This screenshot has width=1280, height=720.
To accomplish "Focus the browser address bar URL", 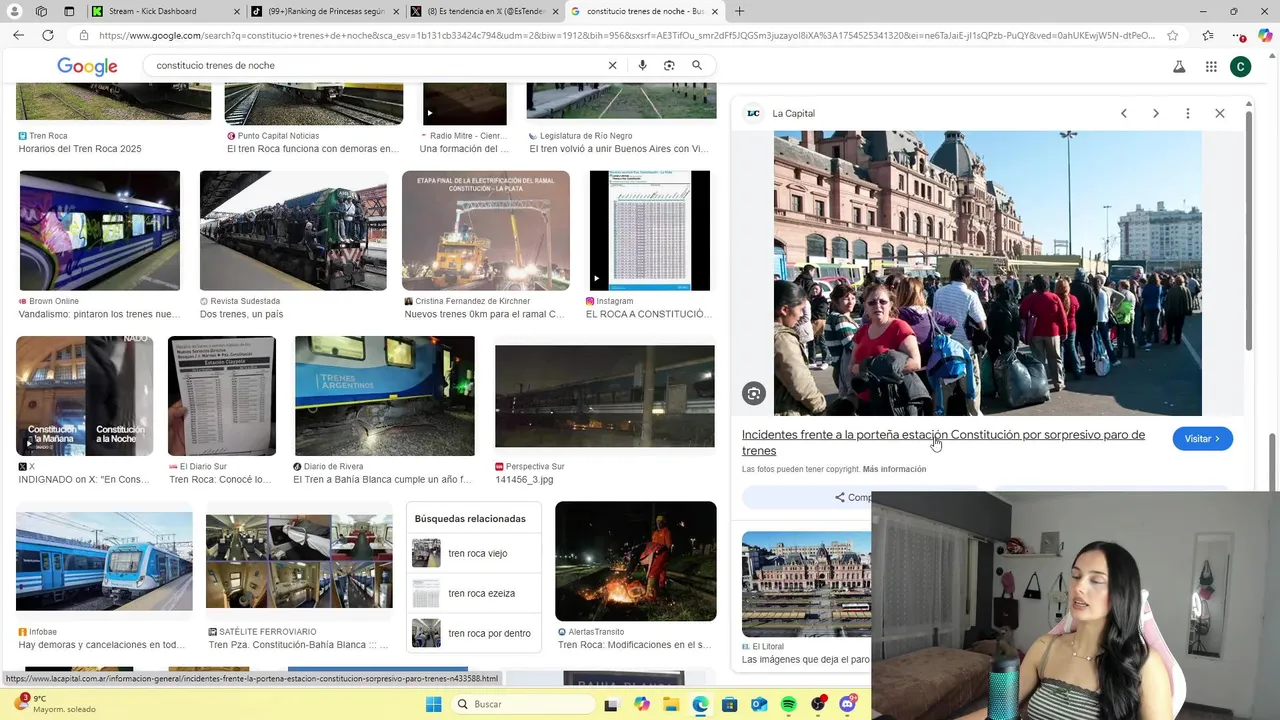I will point(627,35).
